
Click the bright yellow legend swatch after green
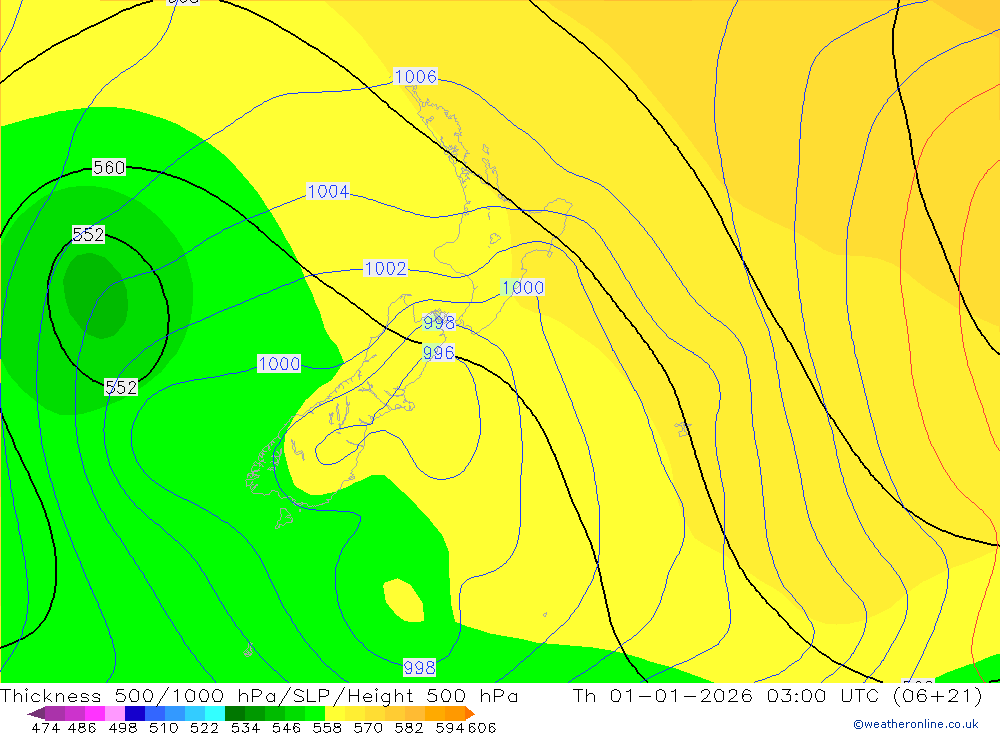(x=335, y=713)
